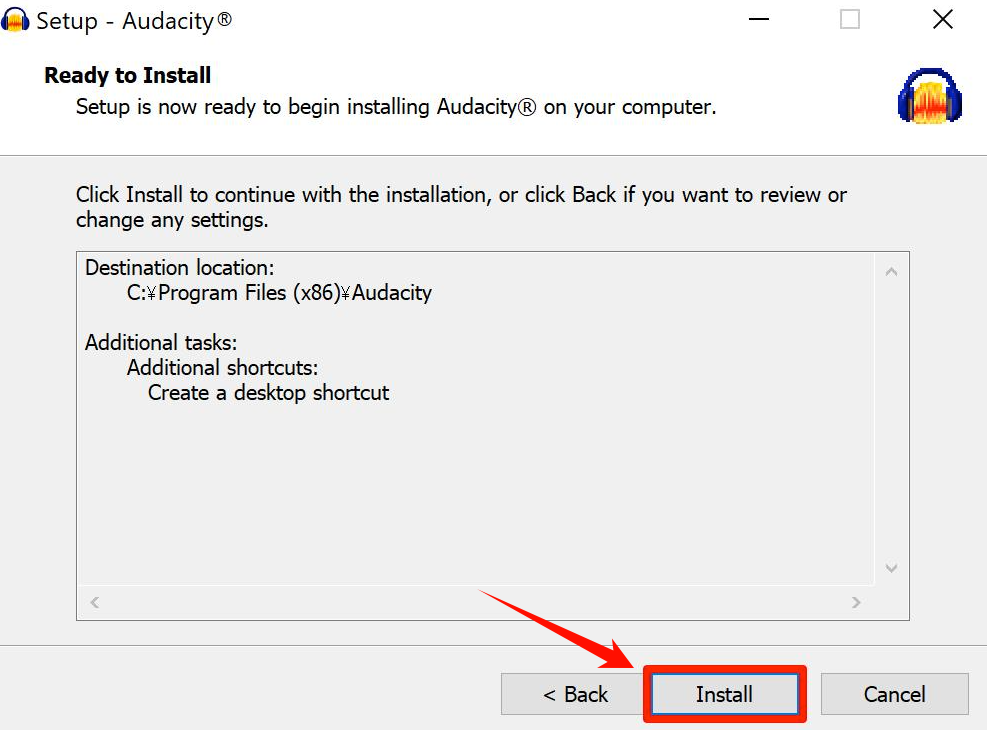Click the Audacity title bar icon

(x=15, y=20)
